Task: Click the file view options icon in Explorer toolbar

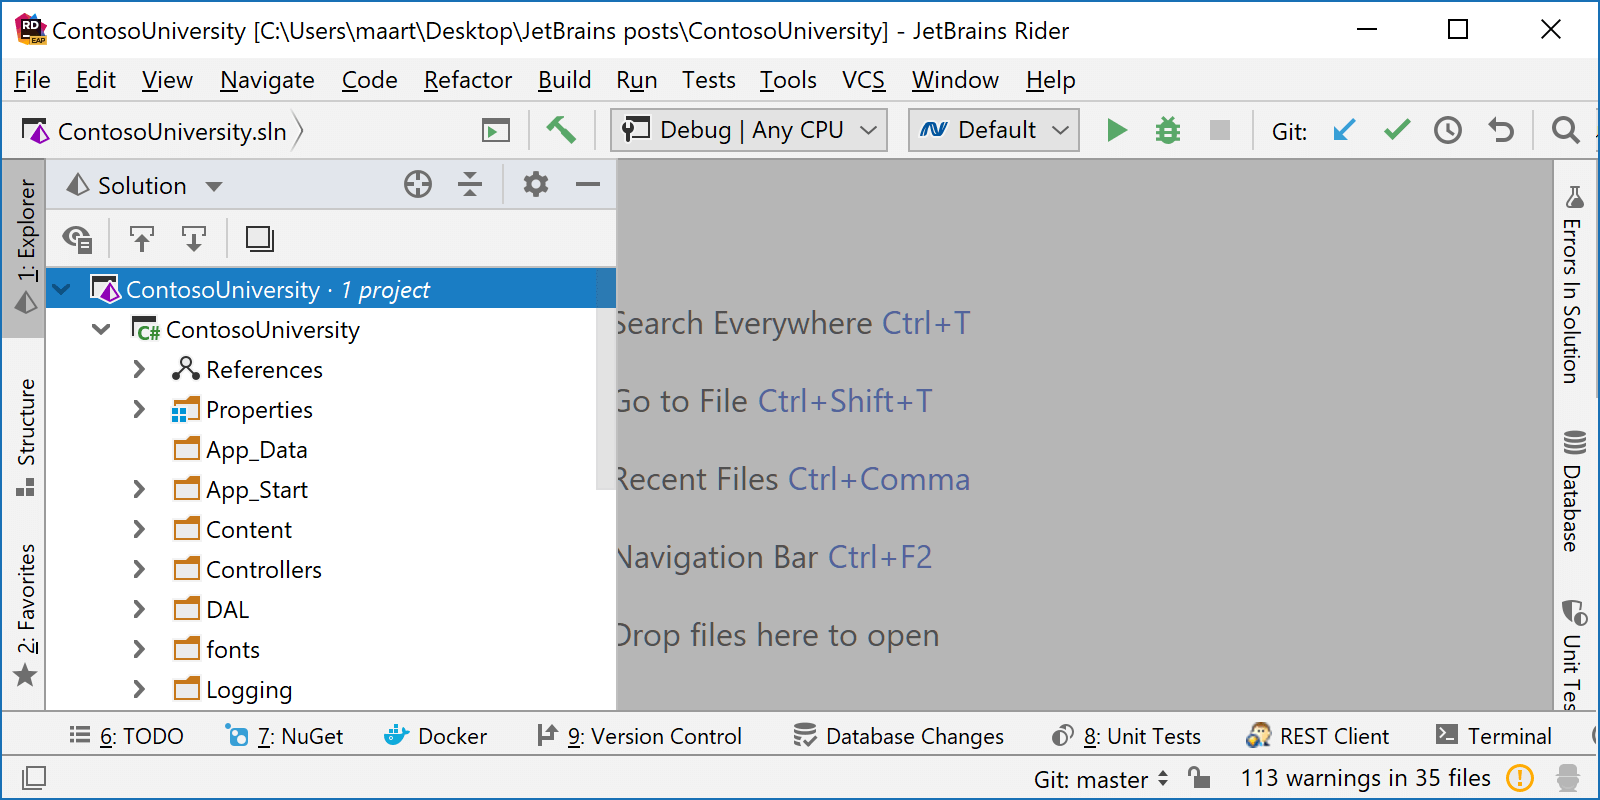Action: click(77, 239)
